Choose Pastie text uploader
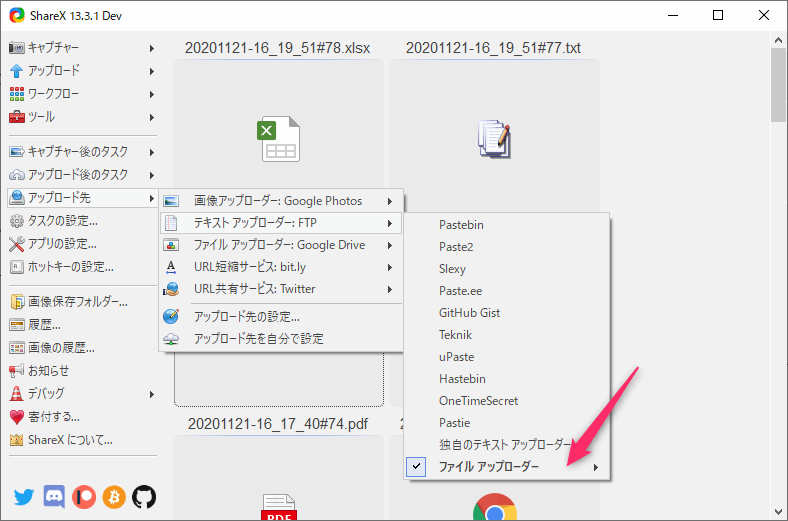788x521 pixels. [x=507, y=423]
